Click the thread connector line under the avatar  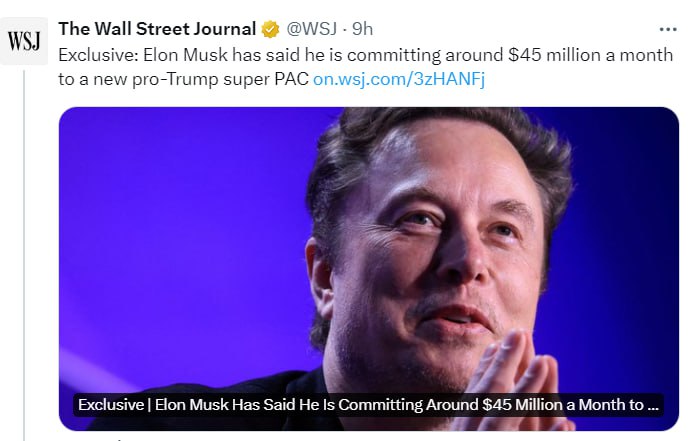point(23,250)
